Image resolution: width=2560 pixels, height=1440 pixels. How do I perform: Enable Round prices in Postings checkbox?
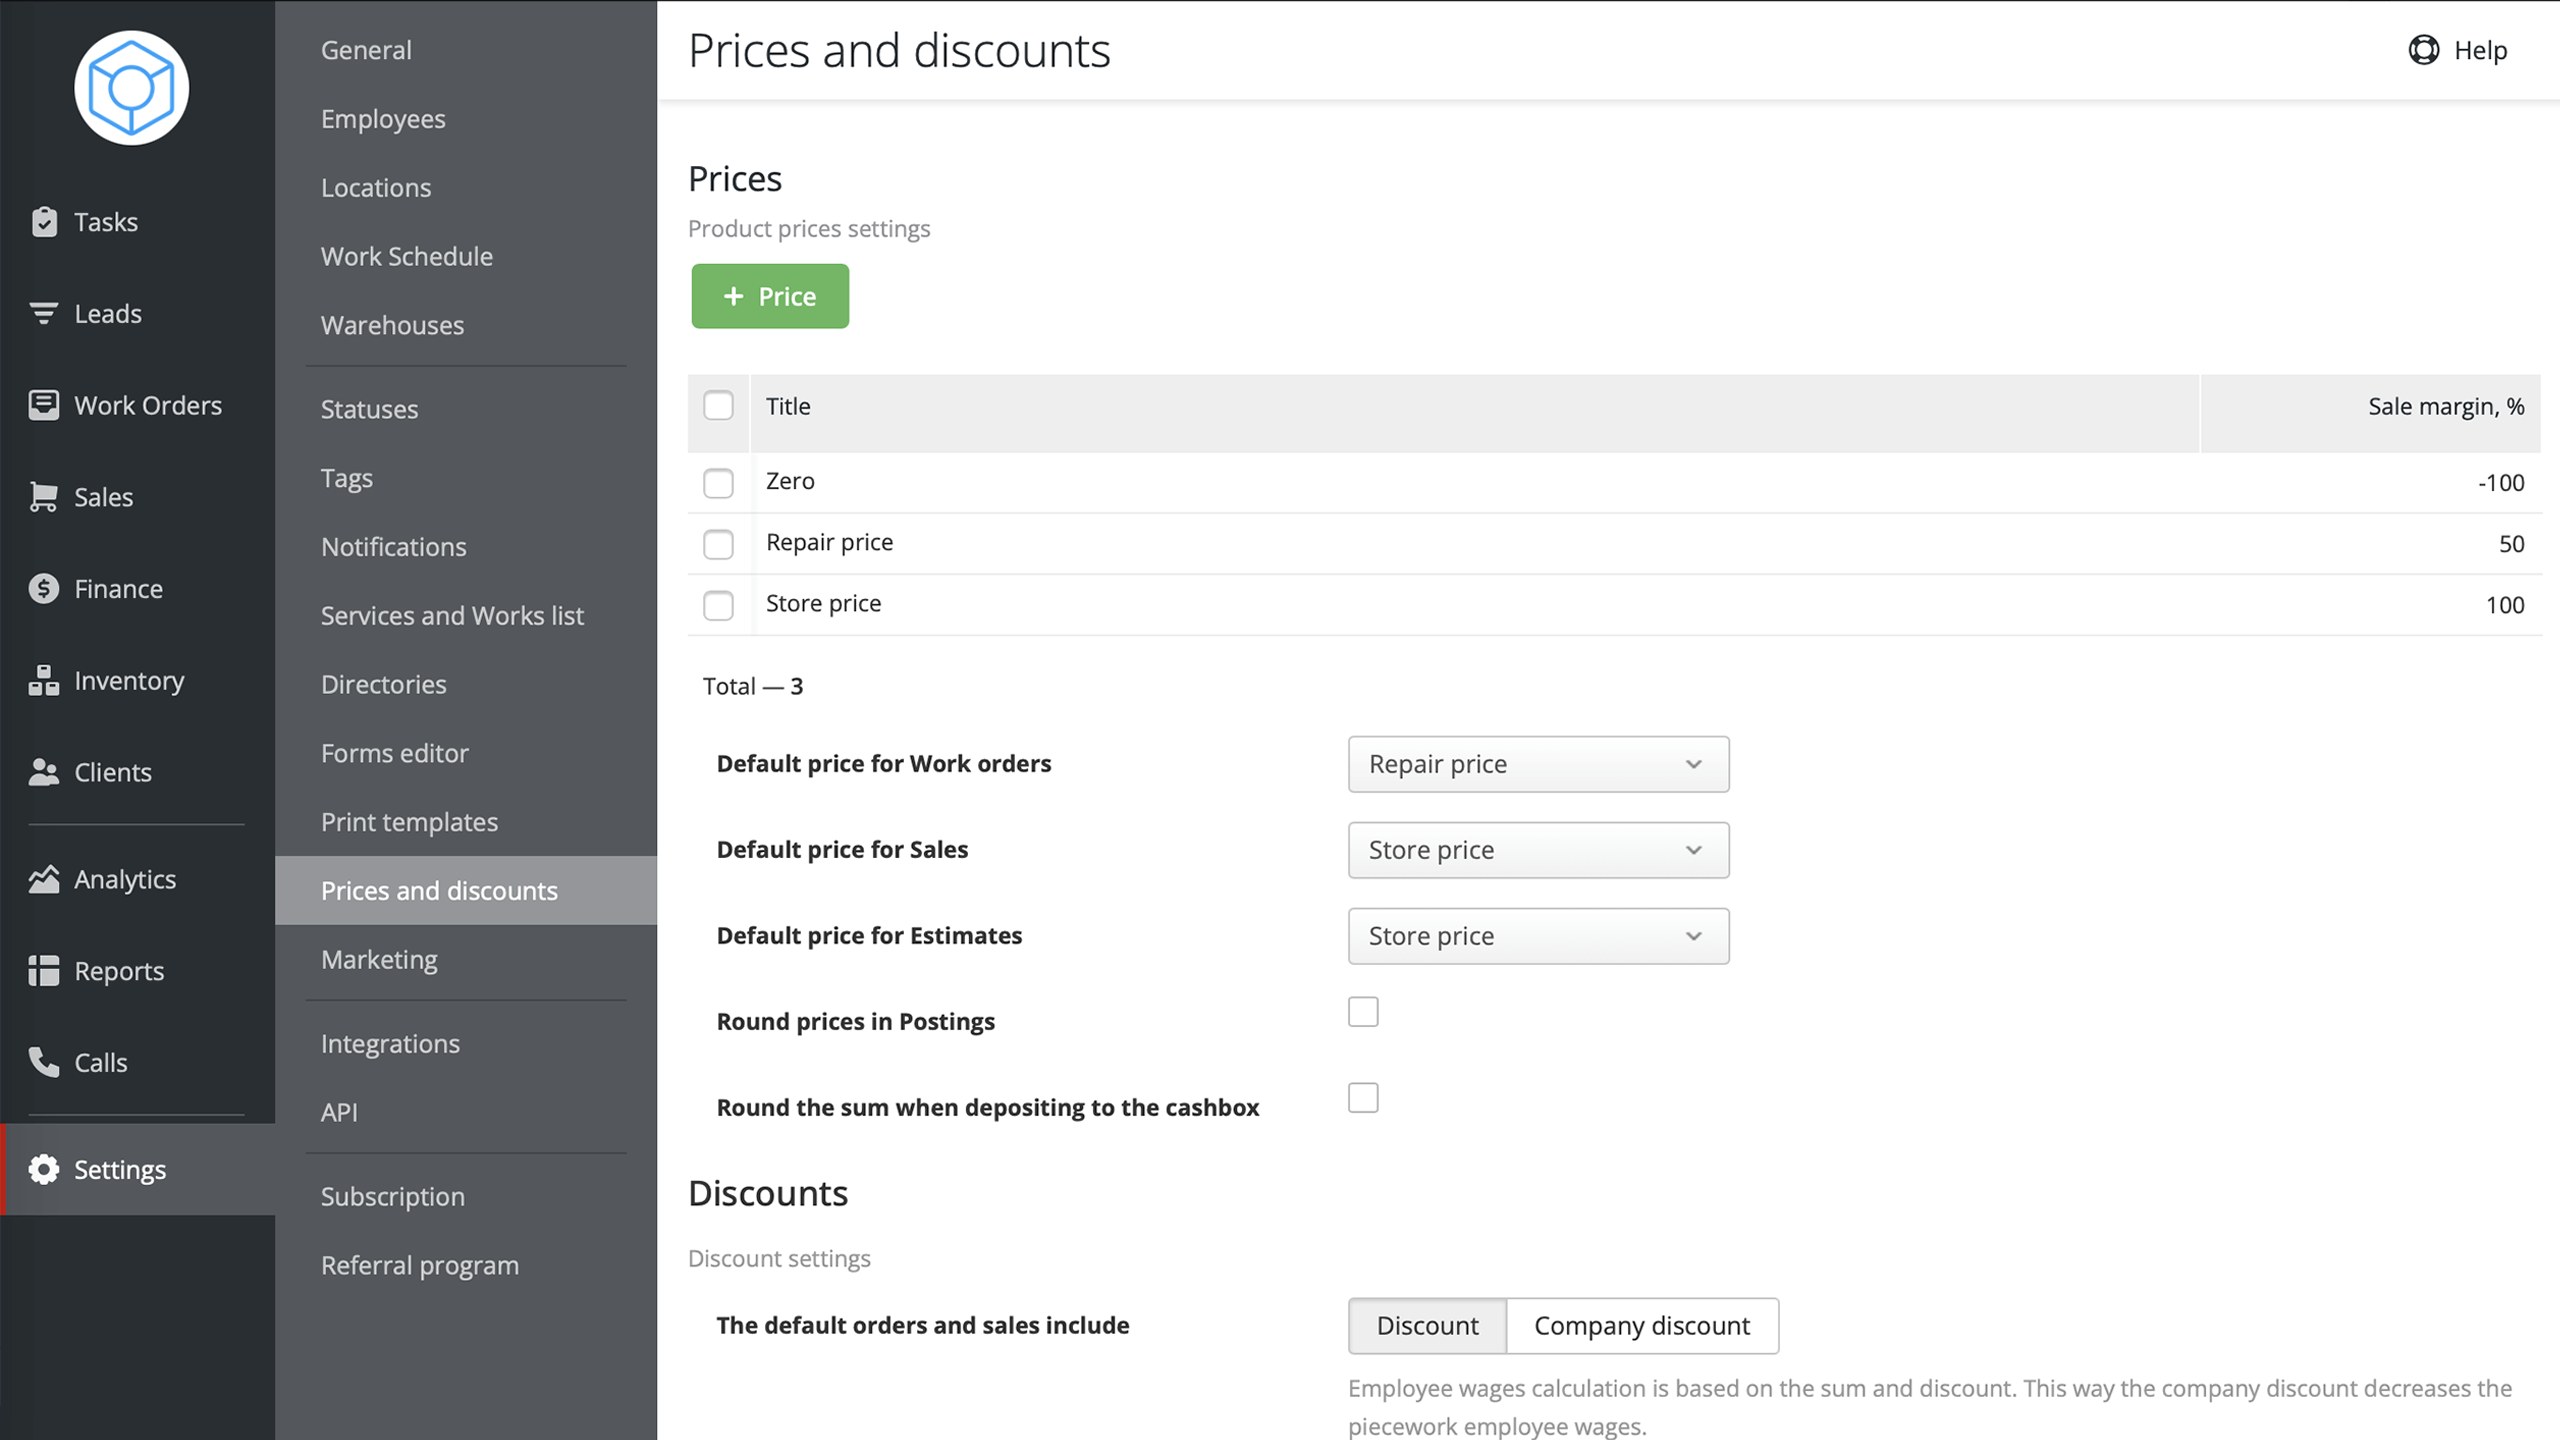[x=1362, y=1012]
